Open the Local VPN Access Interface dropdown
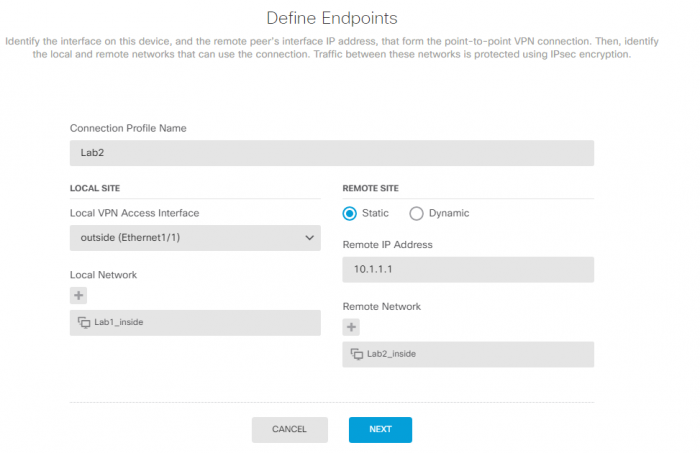The image size is (700, 453). 195,238
